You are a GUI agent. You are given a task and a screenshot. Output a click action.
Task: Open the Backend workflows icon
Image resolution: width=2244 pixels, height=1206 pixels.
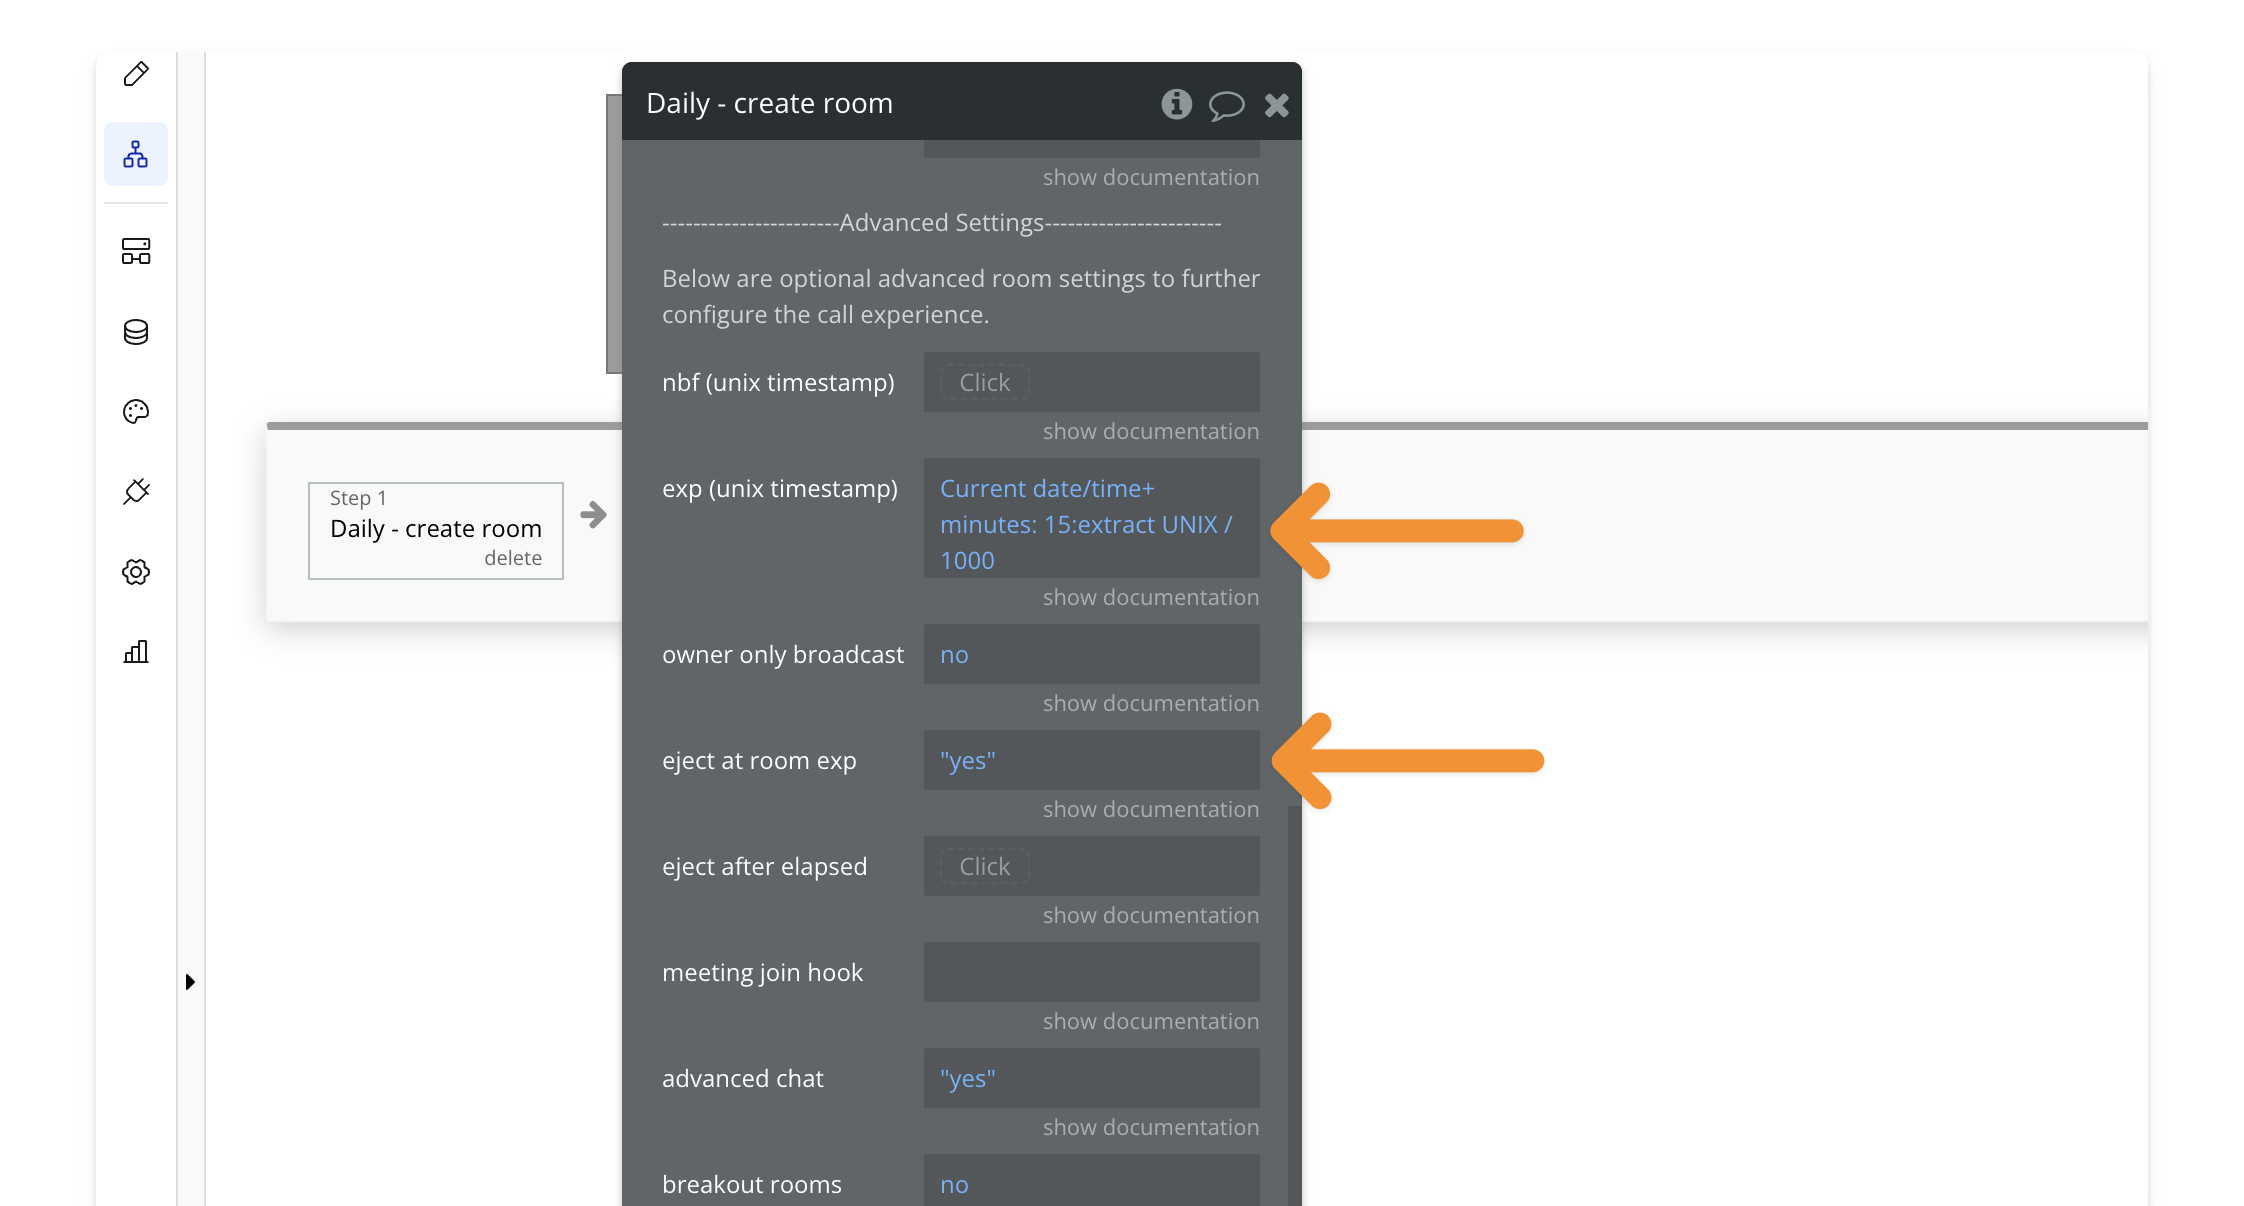tap(136, 251)
